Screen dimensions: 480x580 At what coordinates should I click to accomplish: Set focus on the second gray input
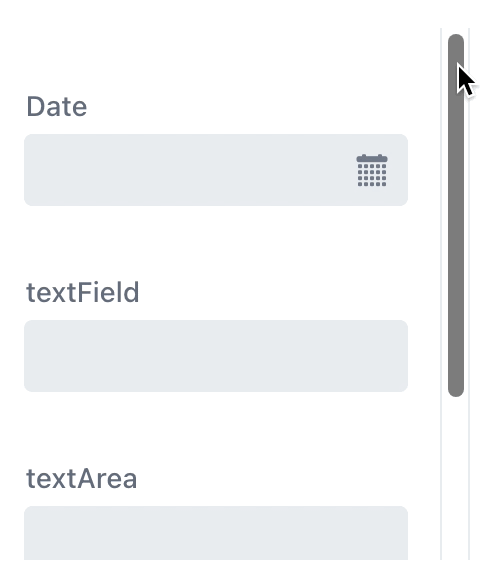[x=216, y=356]
